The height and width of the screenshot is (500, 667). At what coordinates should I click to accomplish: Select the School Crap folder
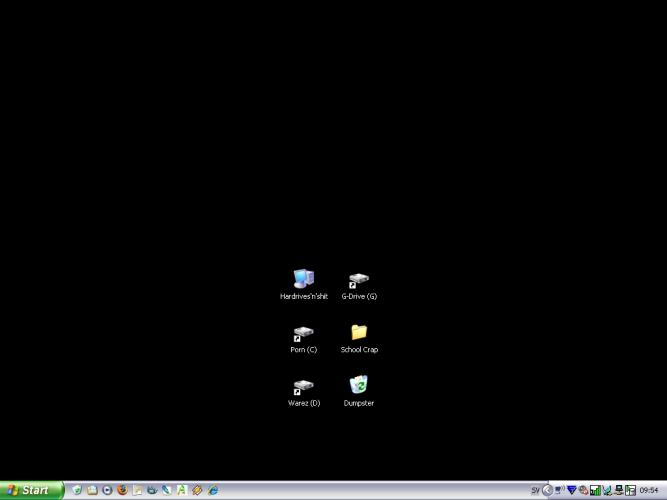pyautogui.click(x=359, y=339)
